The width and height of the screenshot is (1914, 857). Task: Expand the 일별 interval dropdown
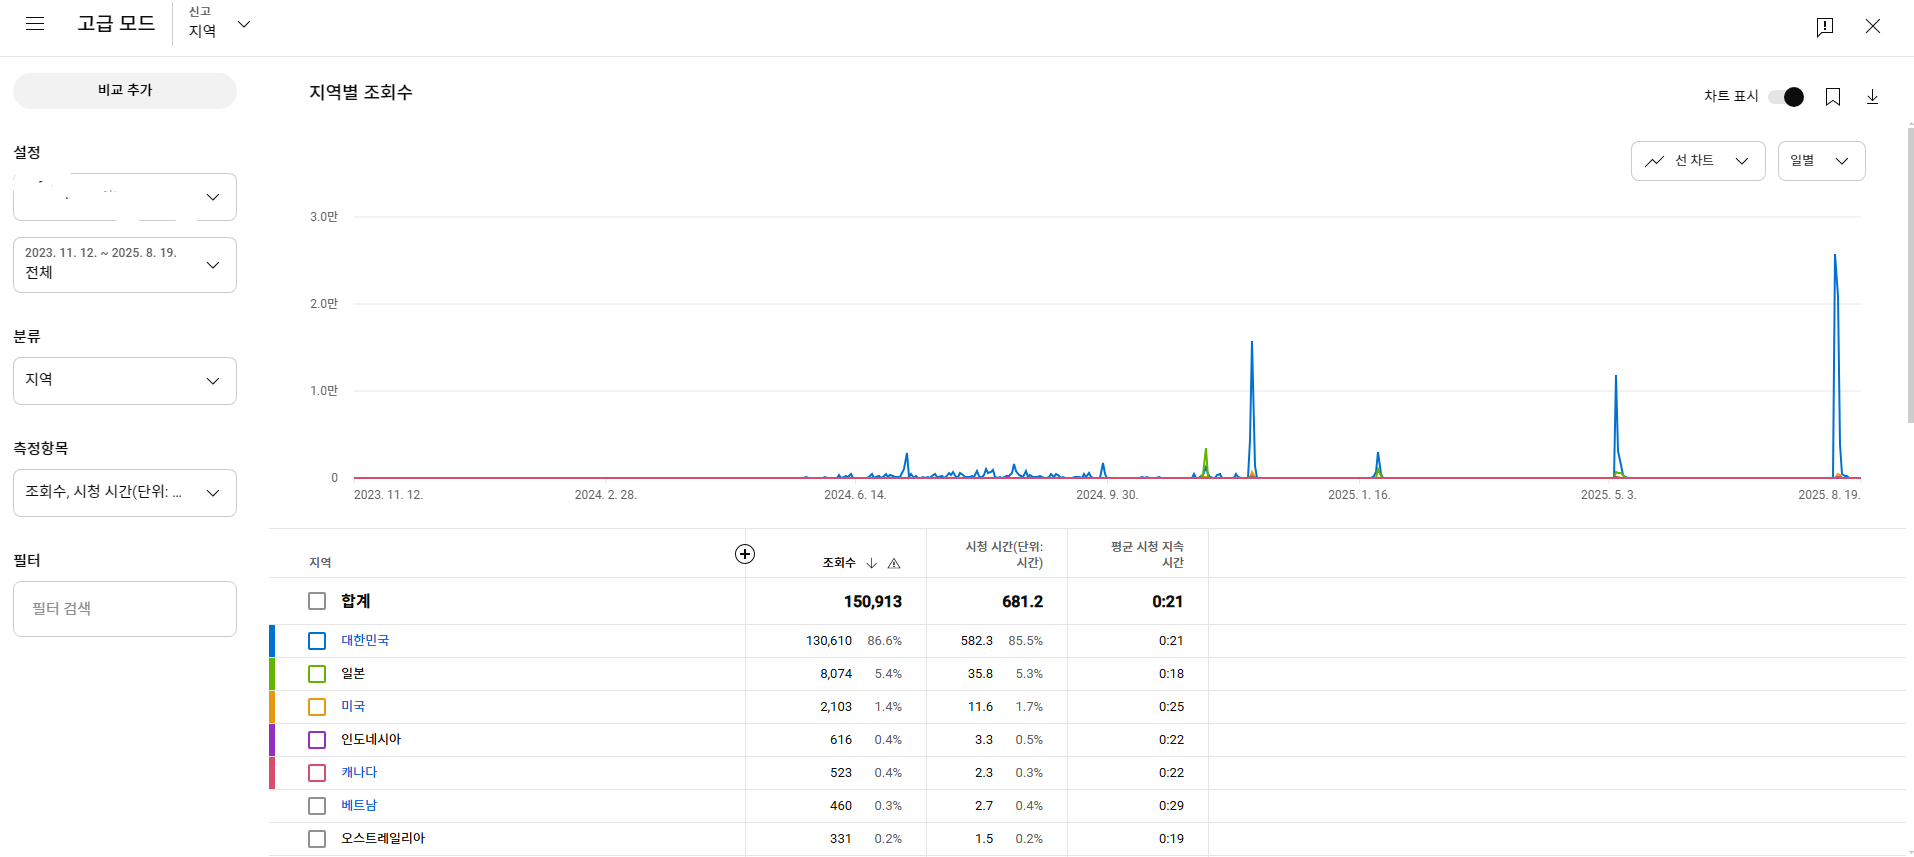pos(1820,161)
